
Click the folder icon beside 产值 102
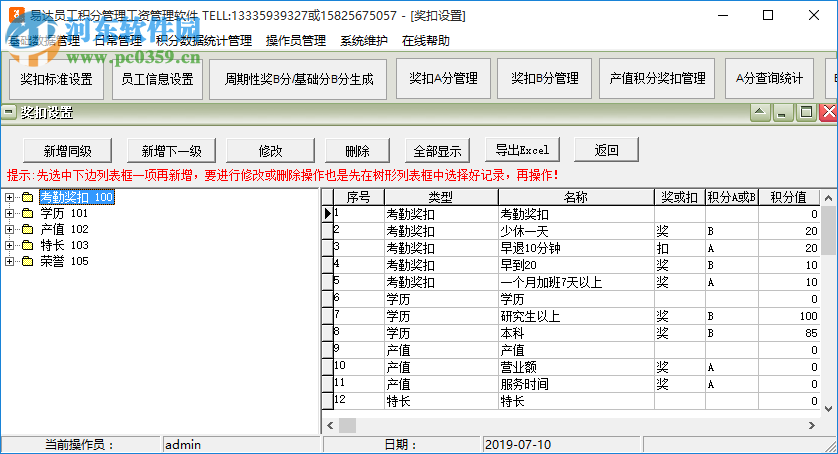point(28,229)
